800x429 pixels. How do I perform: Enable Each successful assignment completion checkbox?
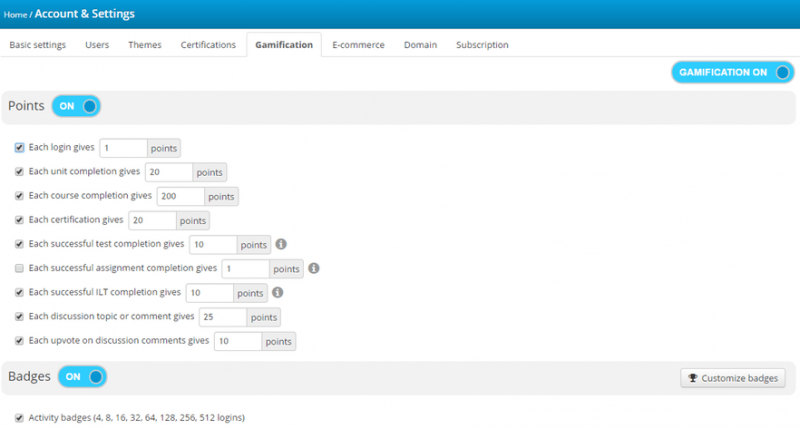pos(19,268)
